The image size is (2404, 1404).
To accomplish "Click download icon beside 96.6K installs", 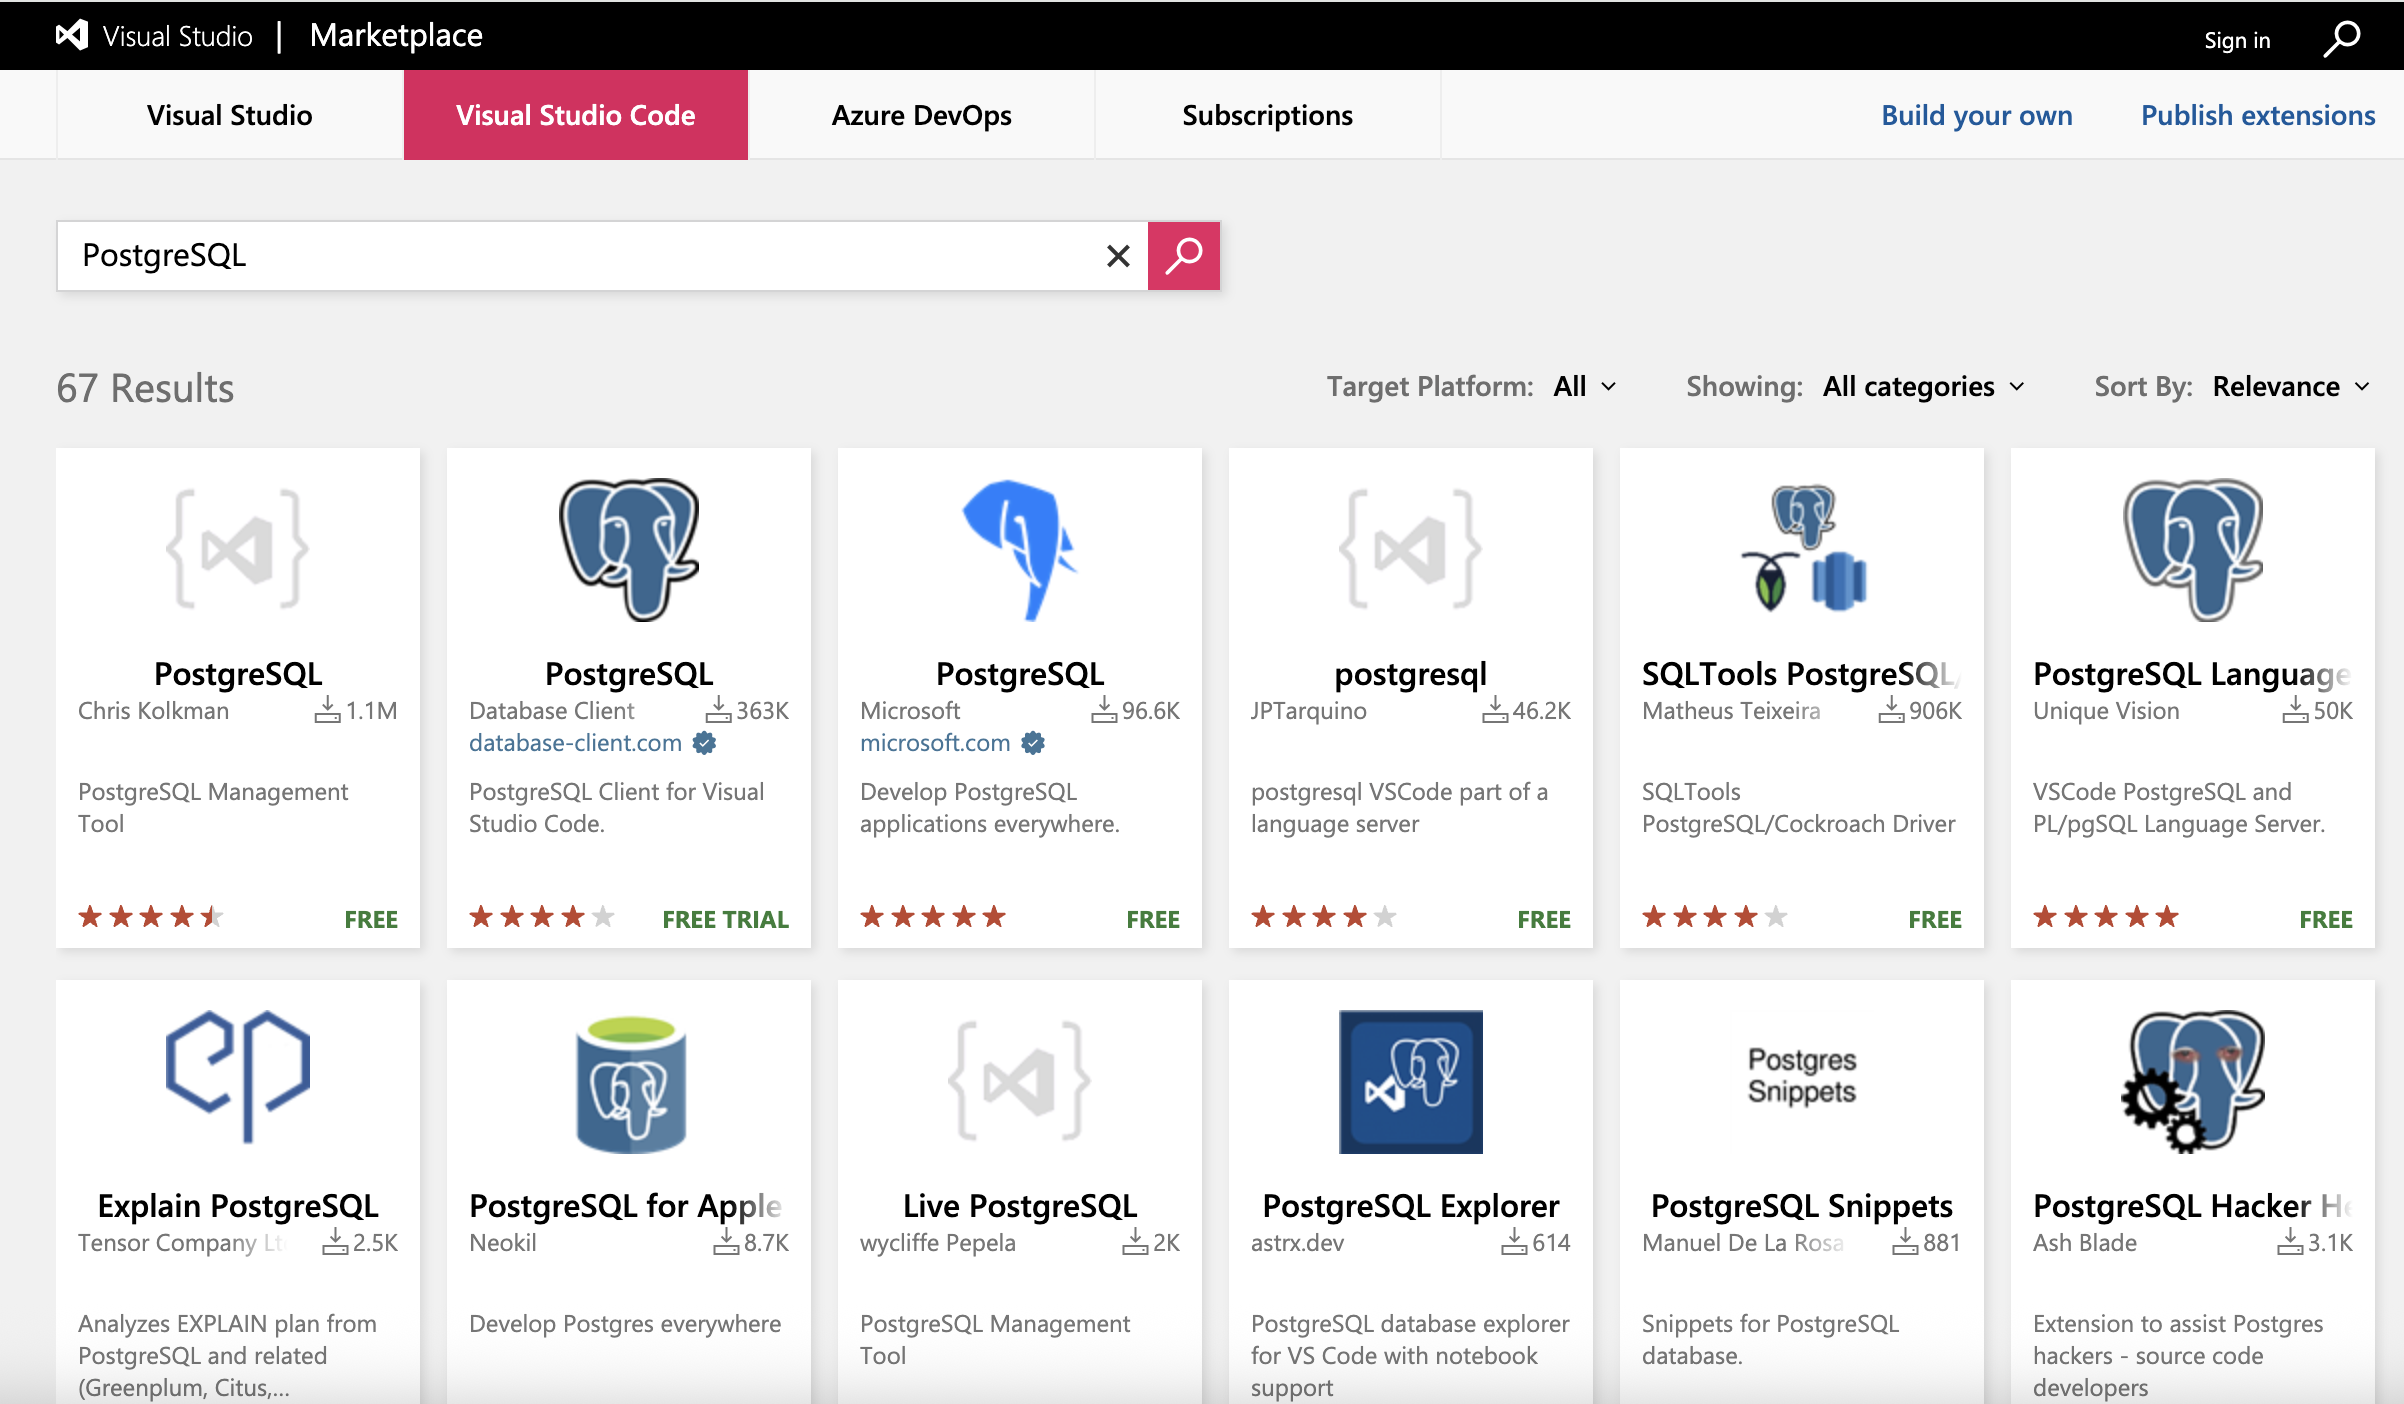I will coord(1104,710).
